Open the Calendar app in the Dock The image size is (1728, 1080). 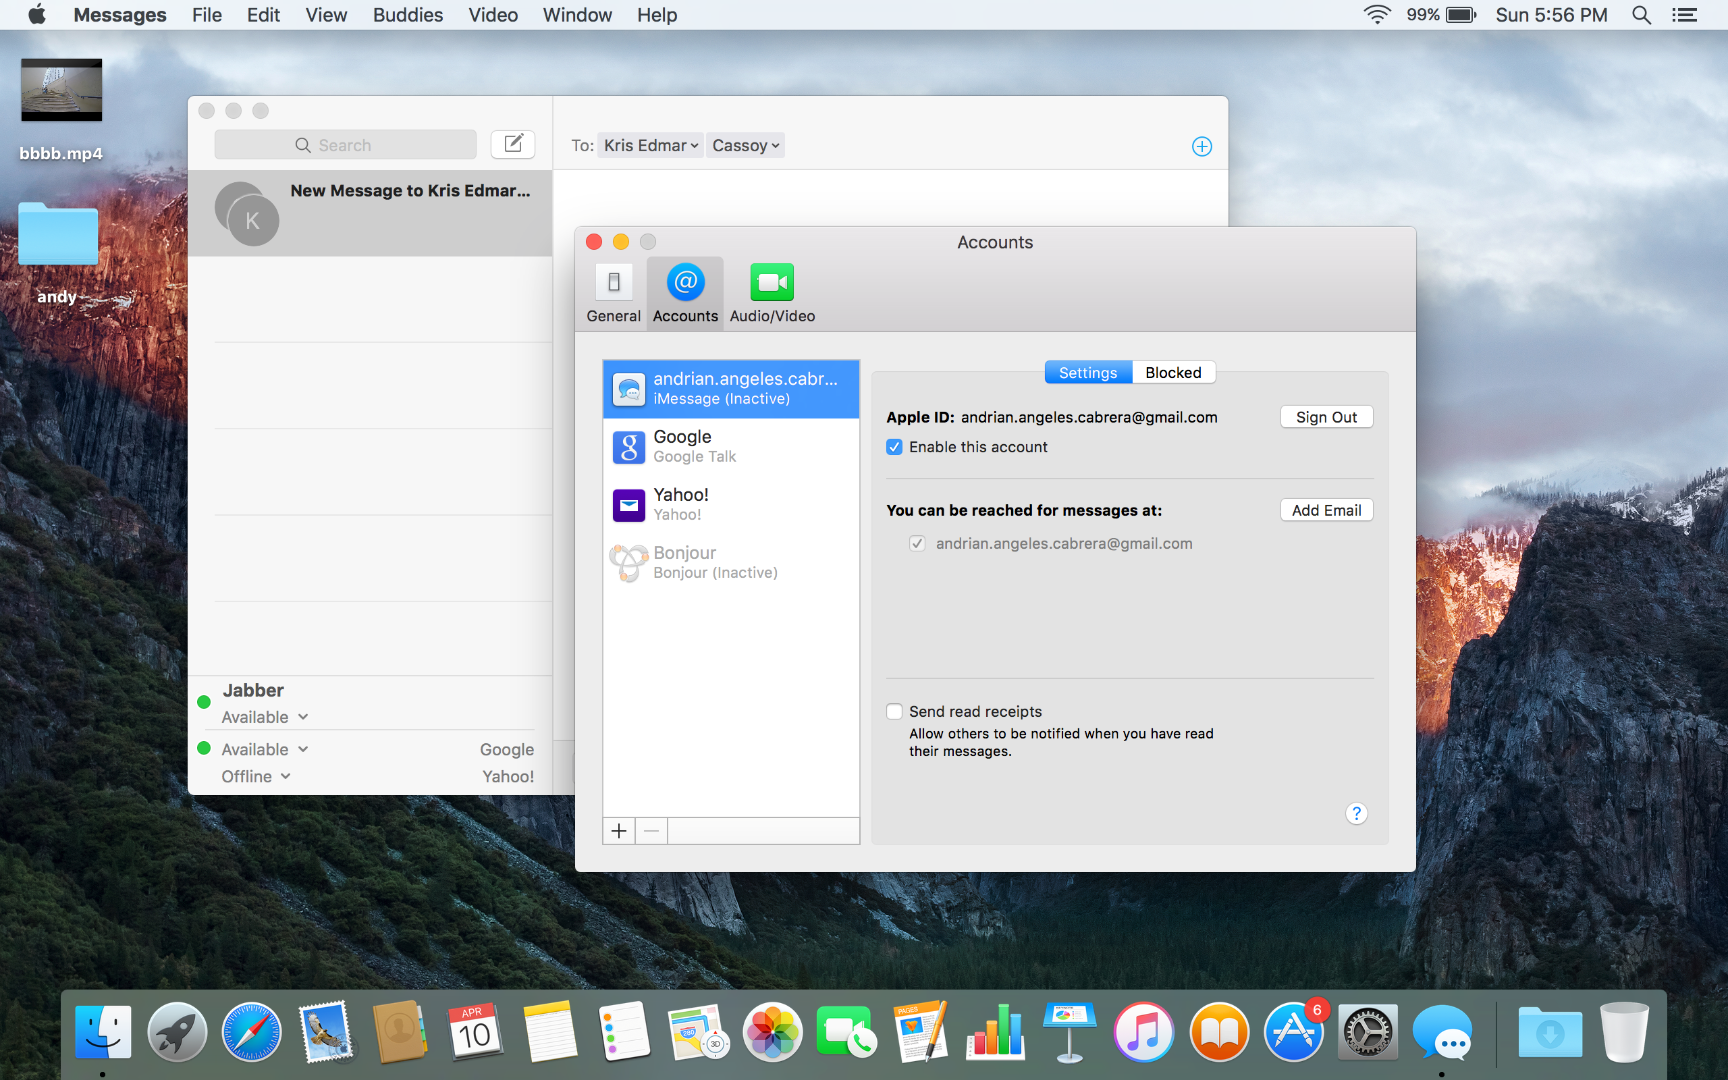coord(475,1032)
